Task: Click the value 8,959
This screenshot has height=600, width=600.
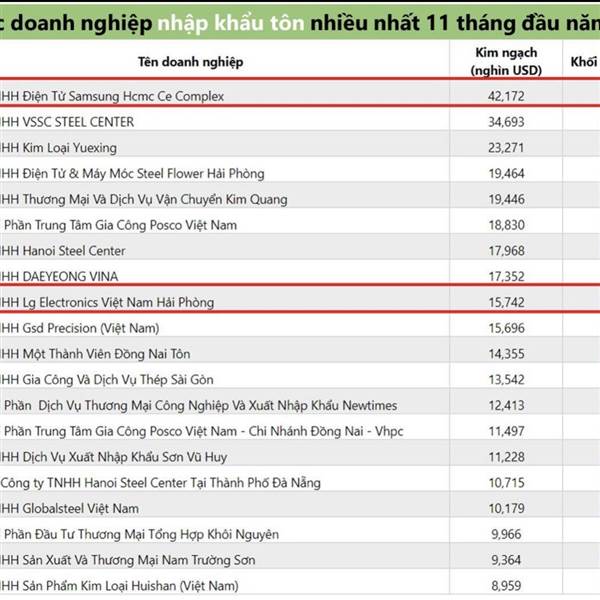Action: tap(506, 586)
